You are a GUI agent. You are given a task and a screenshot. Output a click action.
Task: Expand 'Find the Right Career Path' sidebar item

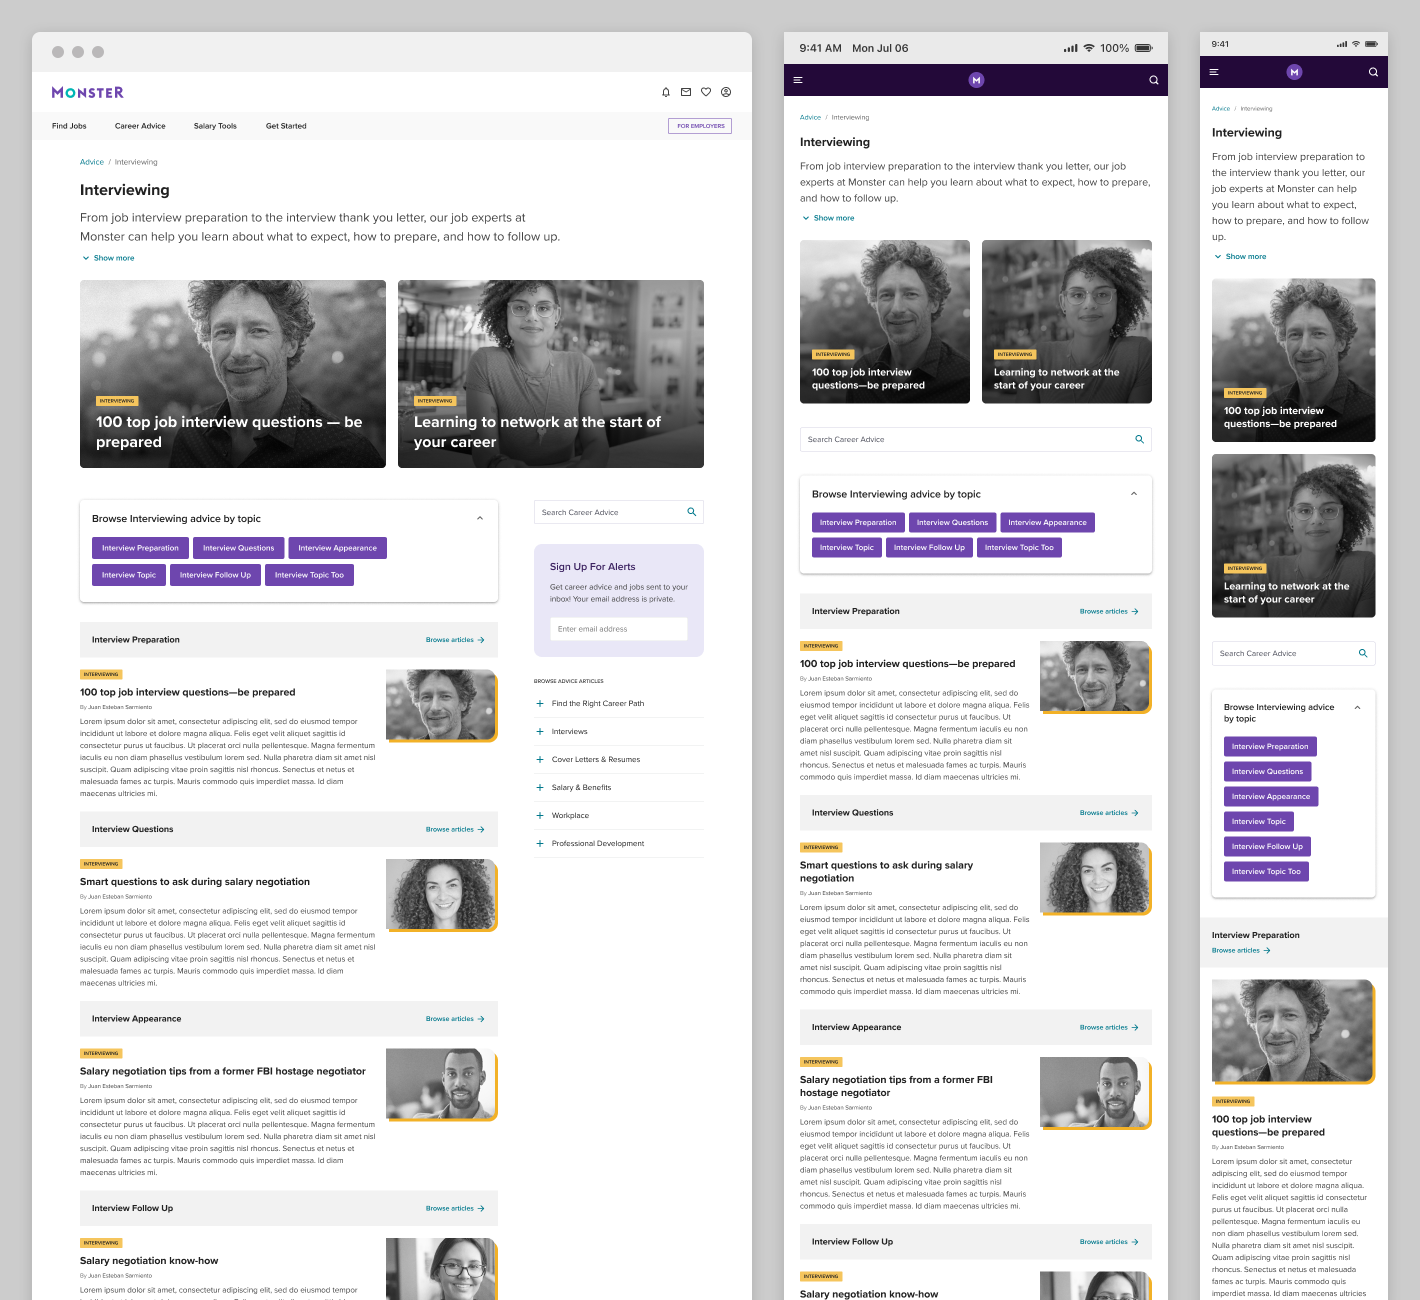click(540, 703)
